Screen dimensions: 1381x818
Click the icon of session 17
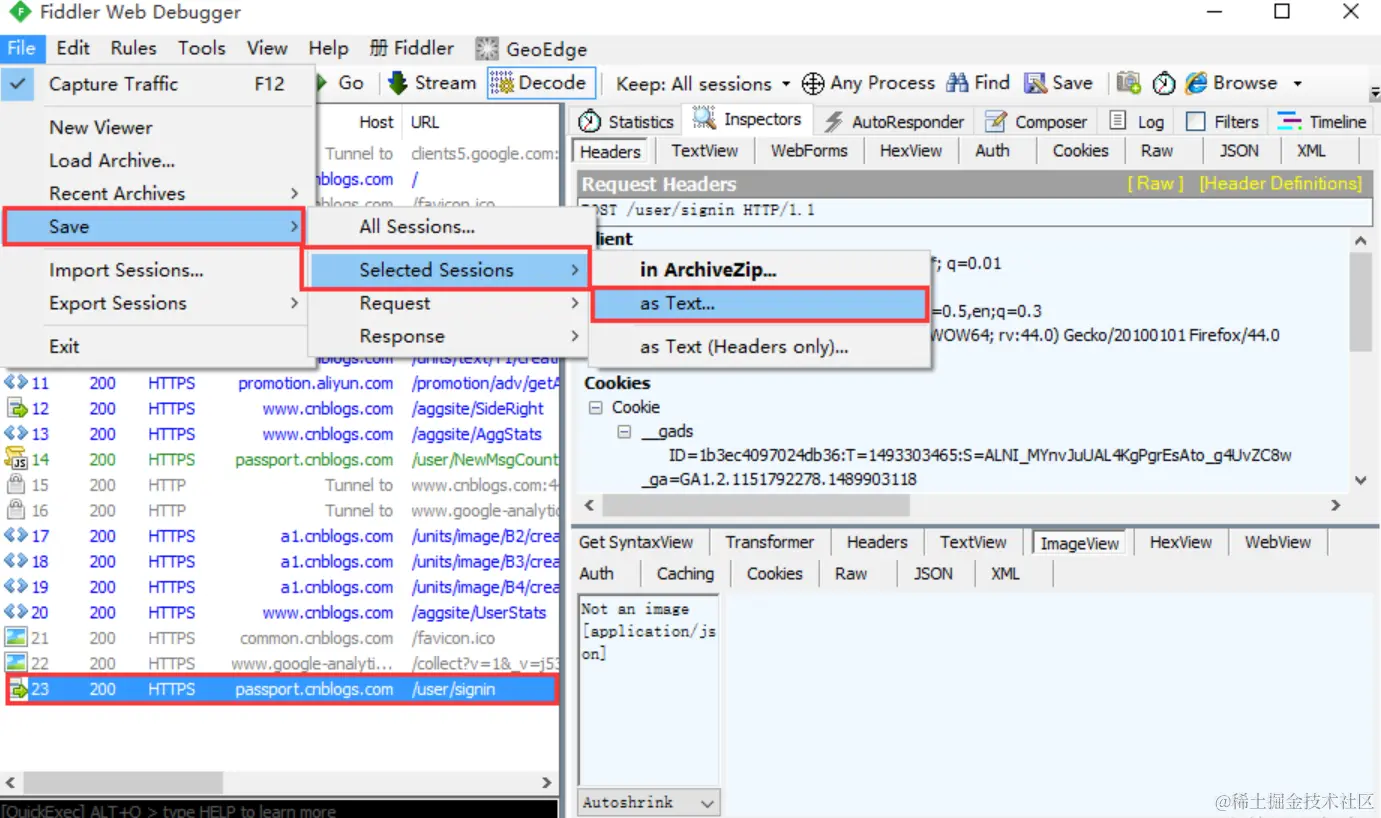[x=16, y=536]
